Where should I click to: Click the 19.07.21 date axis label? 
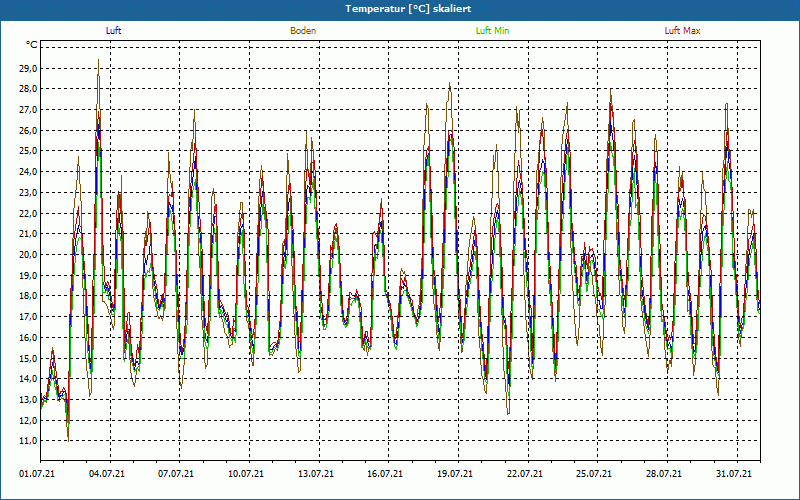455,474
